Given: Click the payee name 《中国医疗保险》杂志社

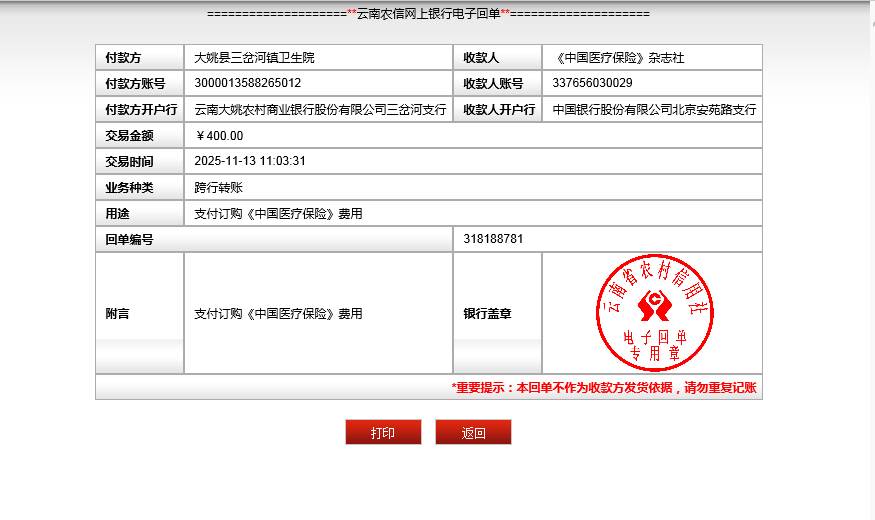Looking at the screenshot, I should [x=618, y=58].
